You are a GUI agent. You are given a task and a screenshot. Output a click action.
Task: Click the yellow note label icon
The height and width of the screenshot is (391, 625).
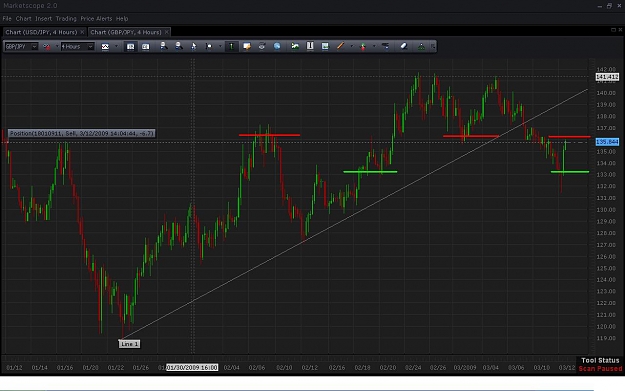pyautogui.click(x=247, y=46)
